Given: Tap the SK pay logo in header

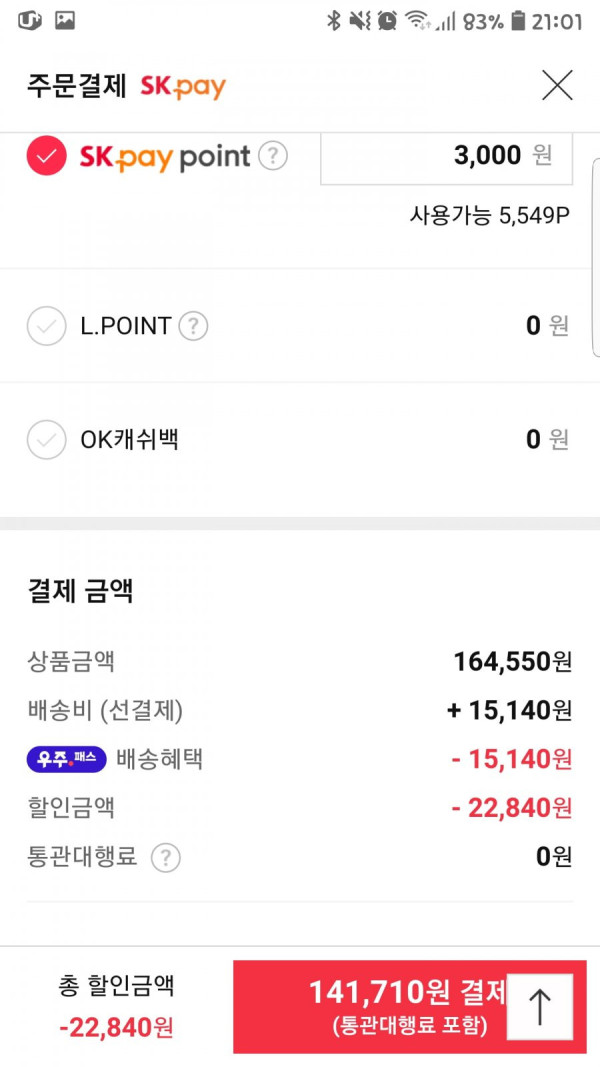Looking at the screenshot, I should (x=183, y=86).
